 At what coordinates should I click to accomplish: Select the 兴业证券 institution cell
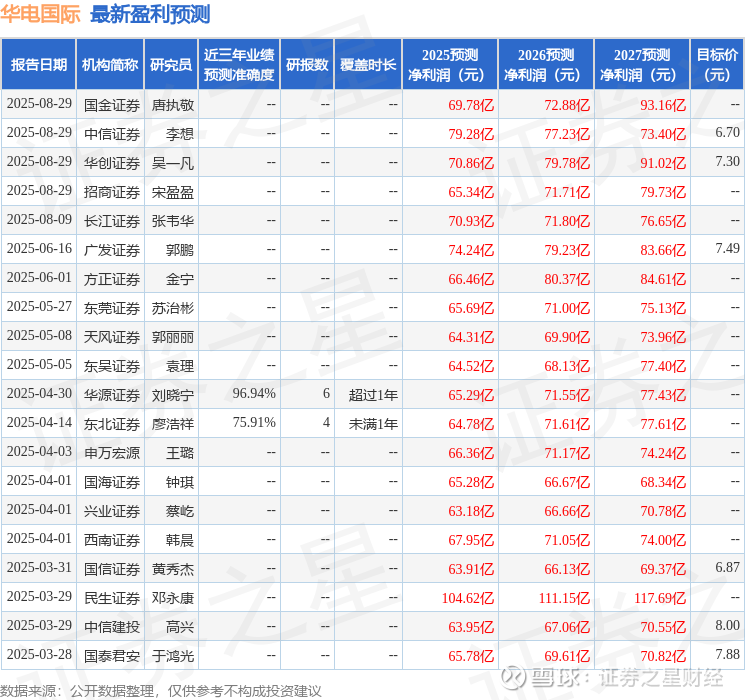click(x=112, y=511)
